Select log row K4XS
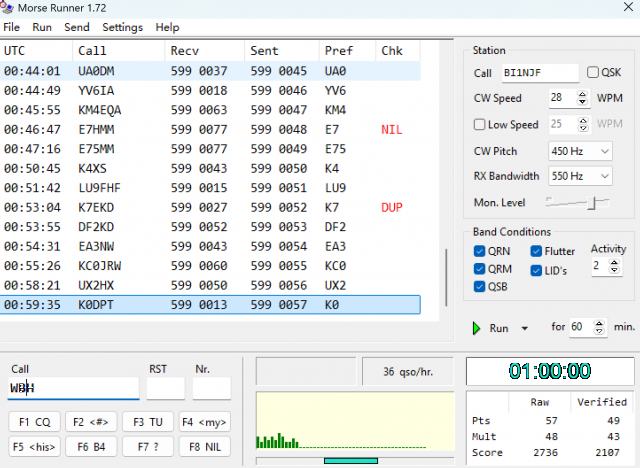 click(x=210, y=169)
